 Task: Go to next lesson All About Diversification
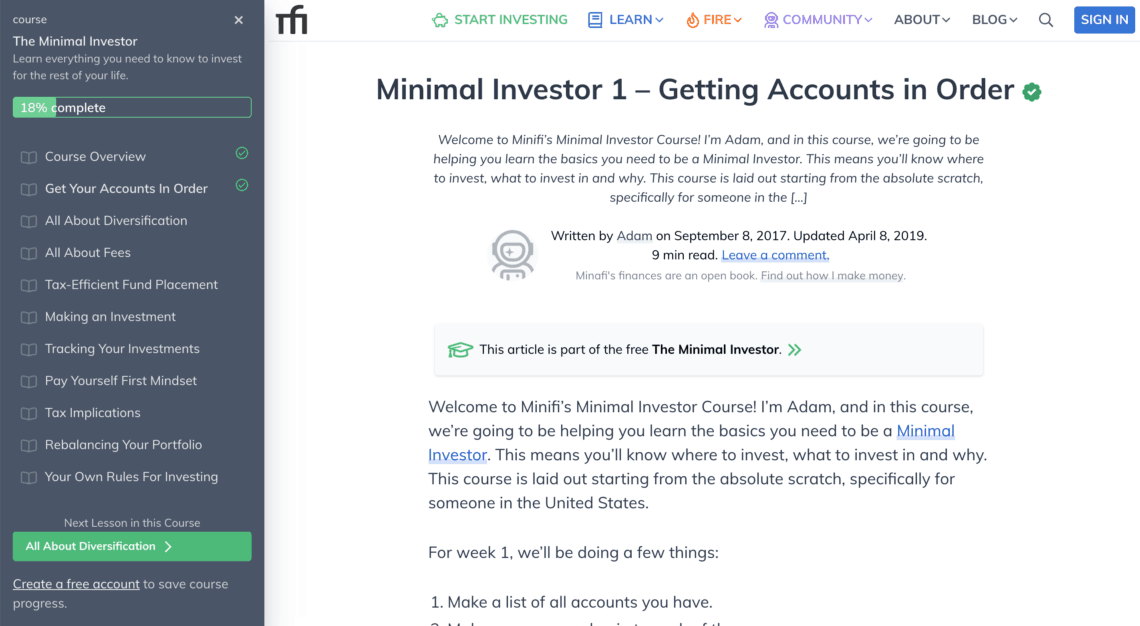tap(132, 547)
